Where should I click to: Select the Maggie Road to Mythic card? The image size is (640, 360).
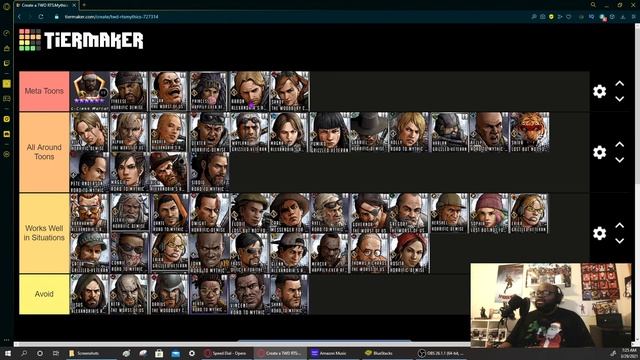coord(129,172)
